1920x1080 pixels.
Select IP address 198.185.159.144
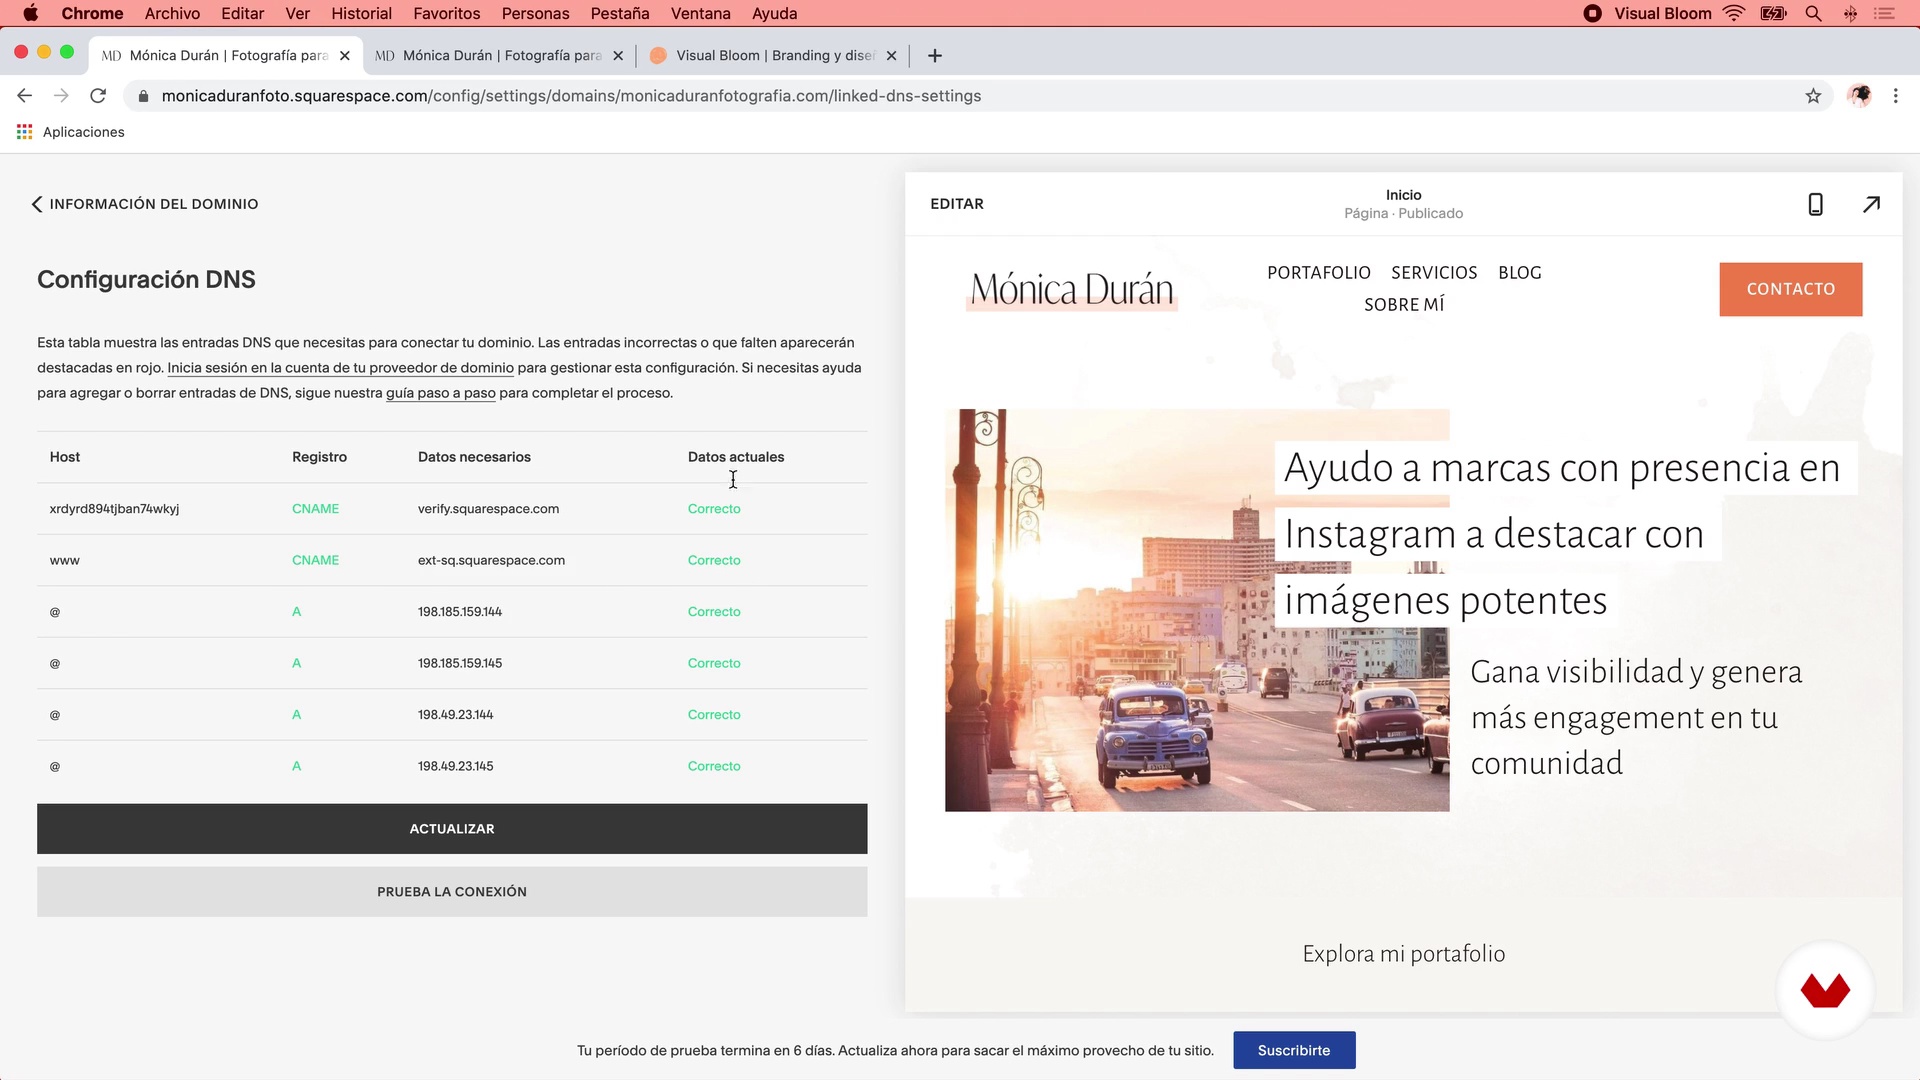click(x=460, y=612)
